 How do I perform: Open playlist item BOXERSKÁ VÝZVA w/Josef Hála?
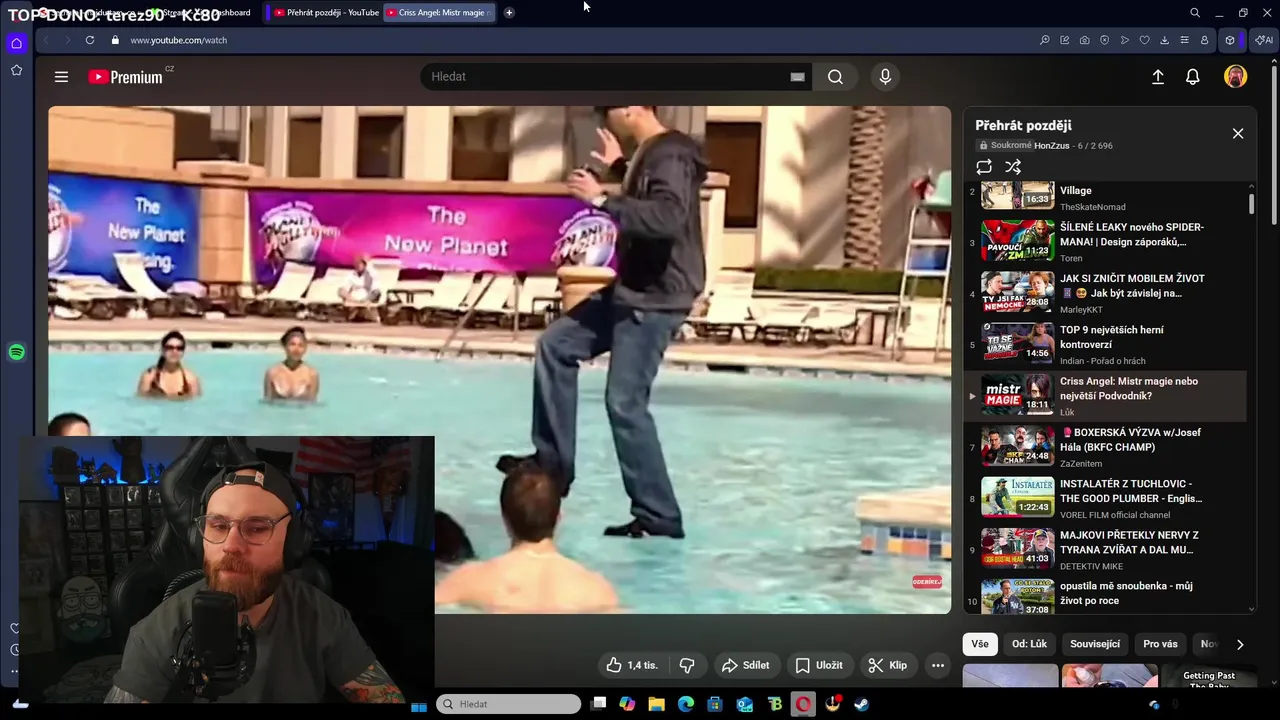[x=1105, y=447]
